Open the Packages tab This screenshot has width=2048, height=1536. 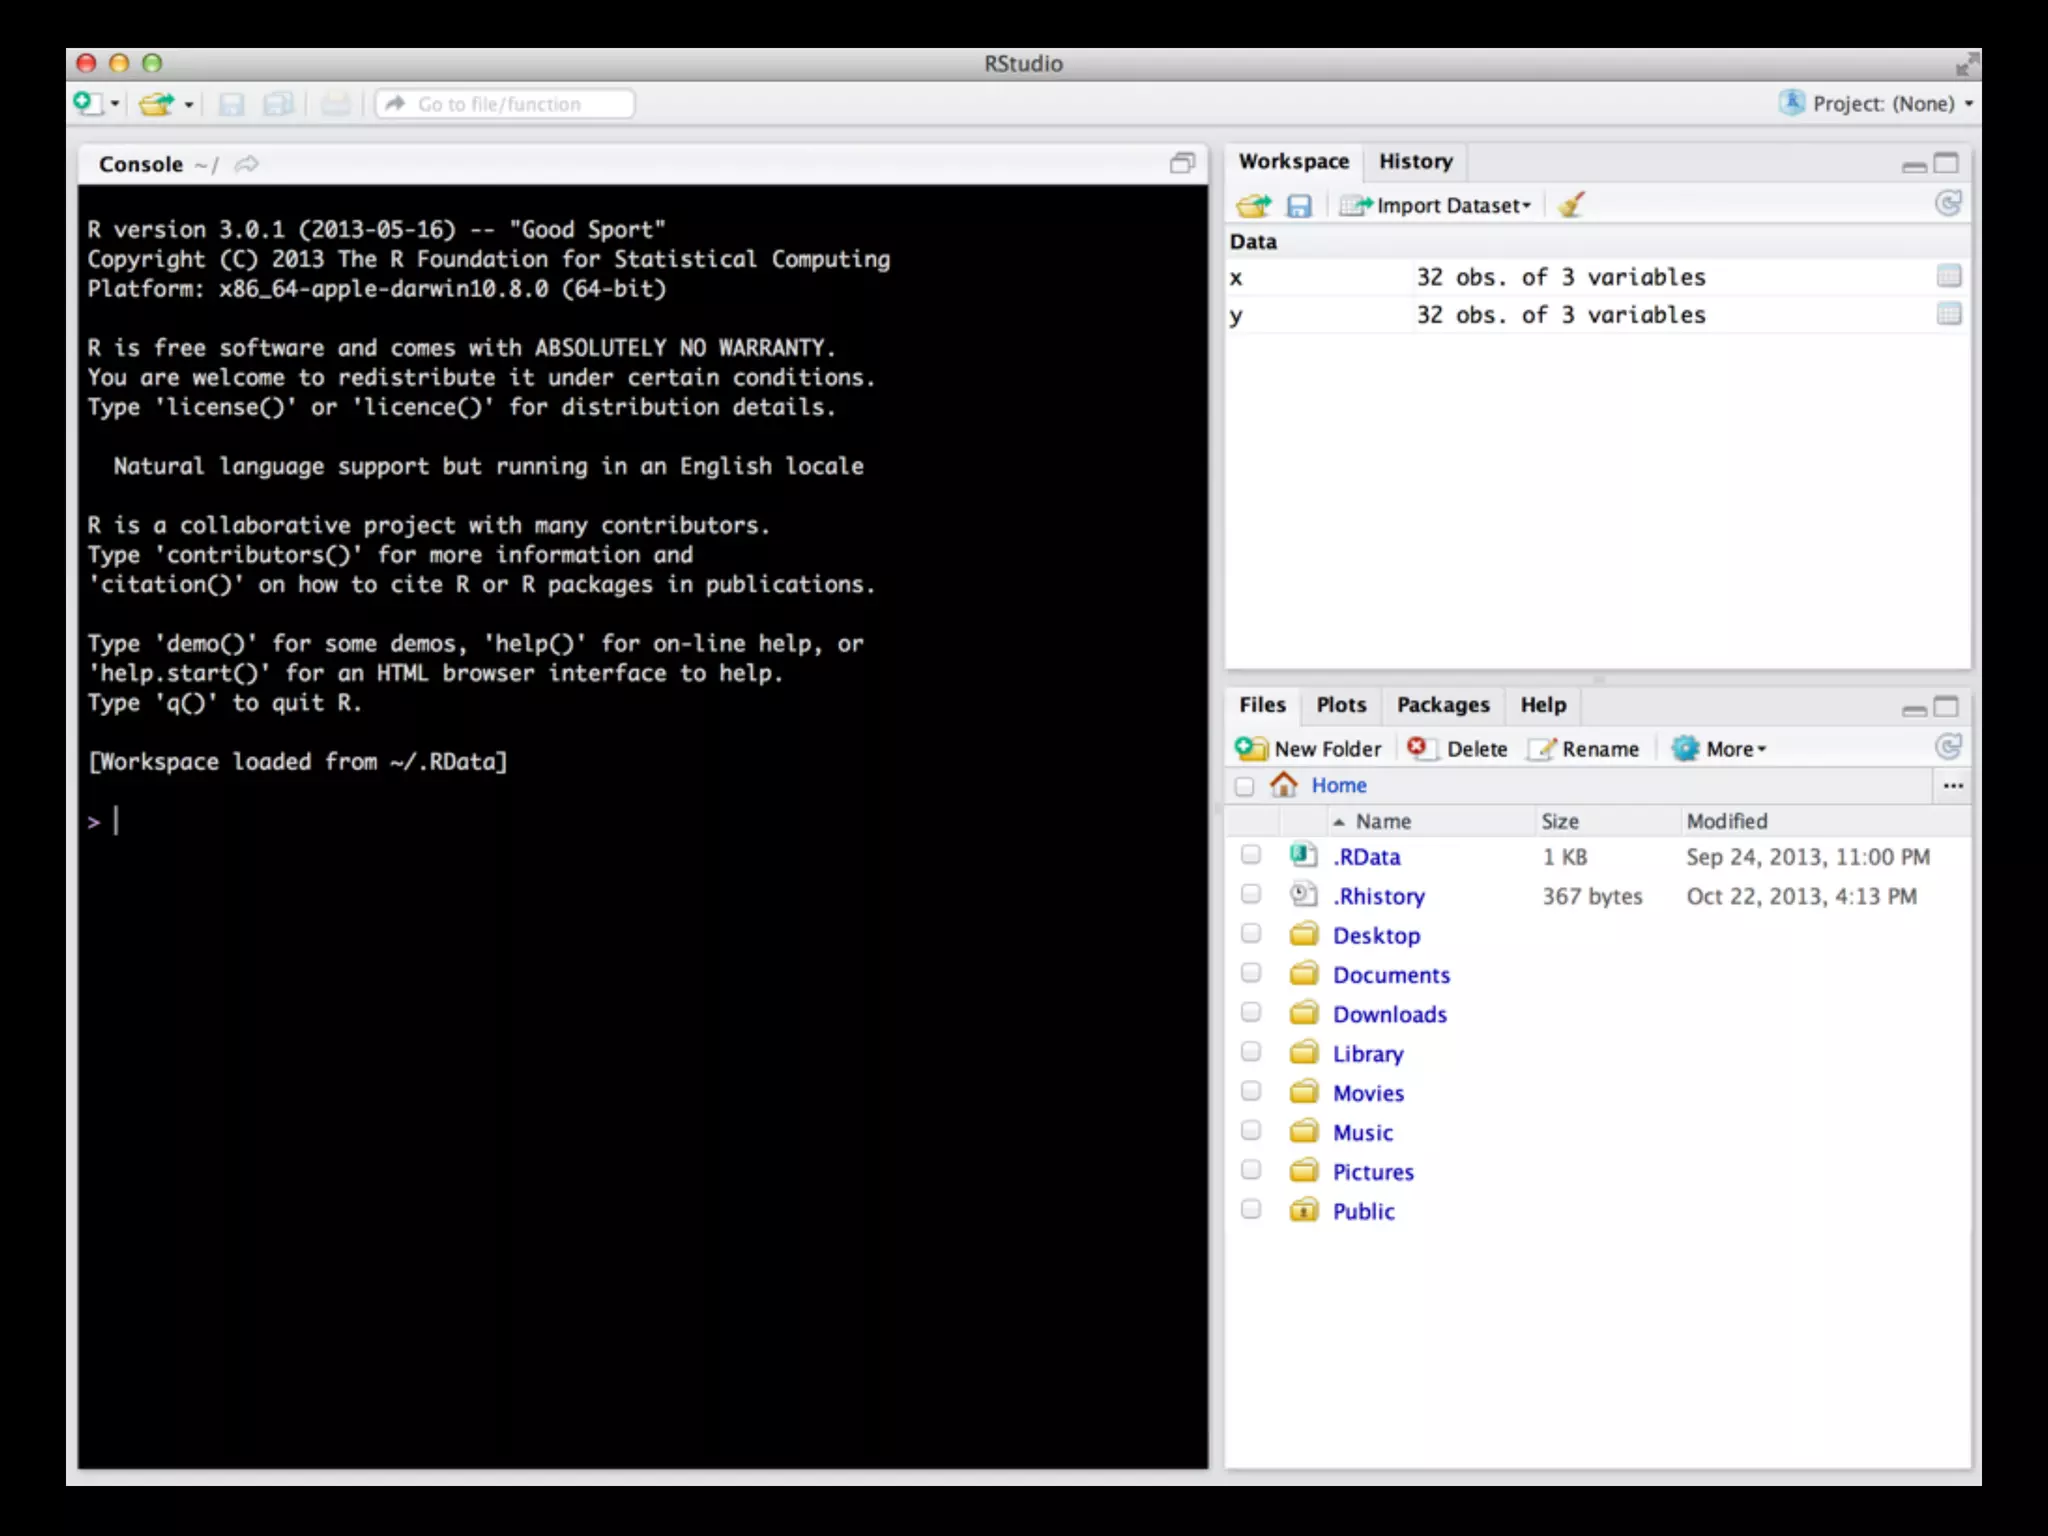(1442, 705)
